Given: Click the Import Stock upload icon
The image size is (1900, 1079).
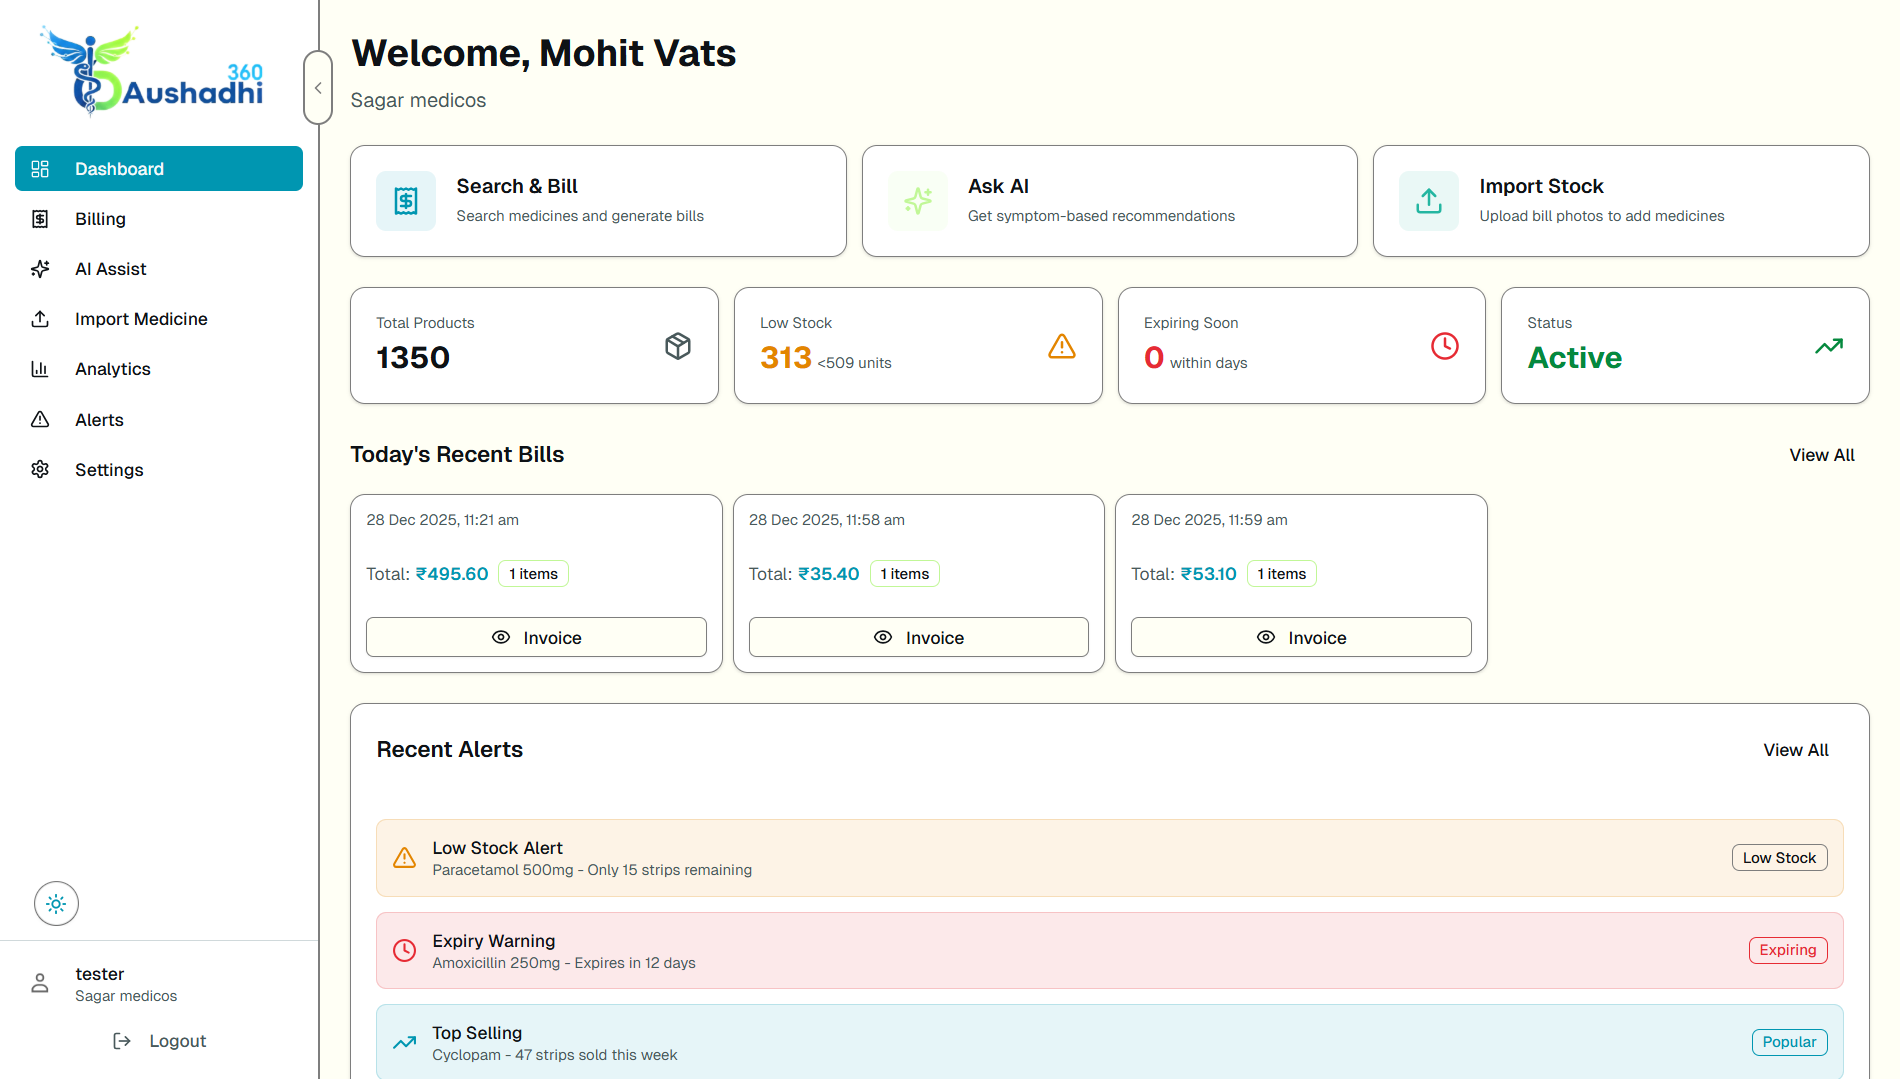Looking at the screenshot, I should [1429, 201].
